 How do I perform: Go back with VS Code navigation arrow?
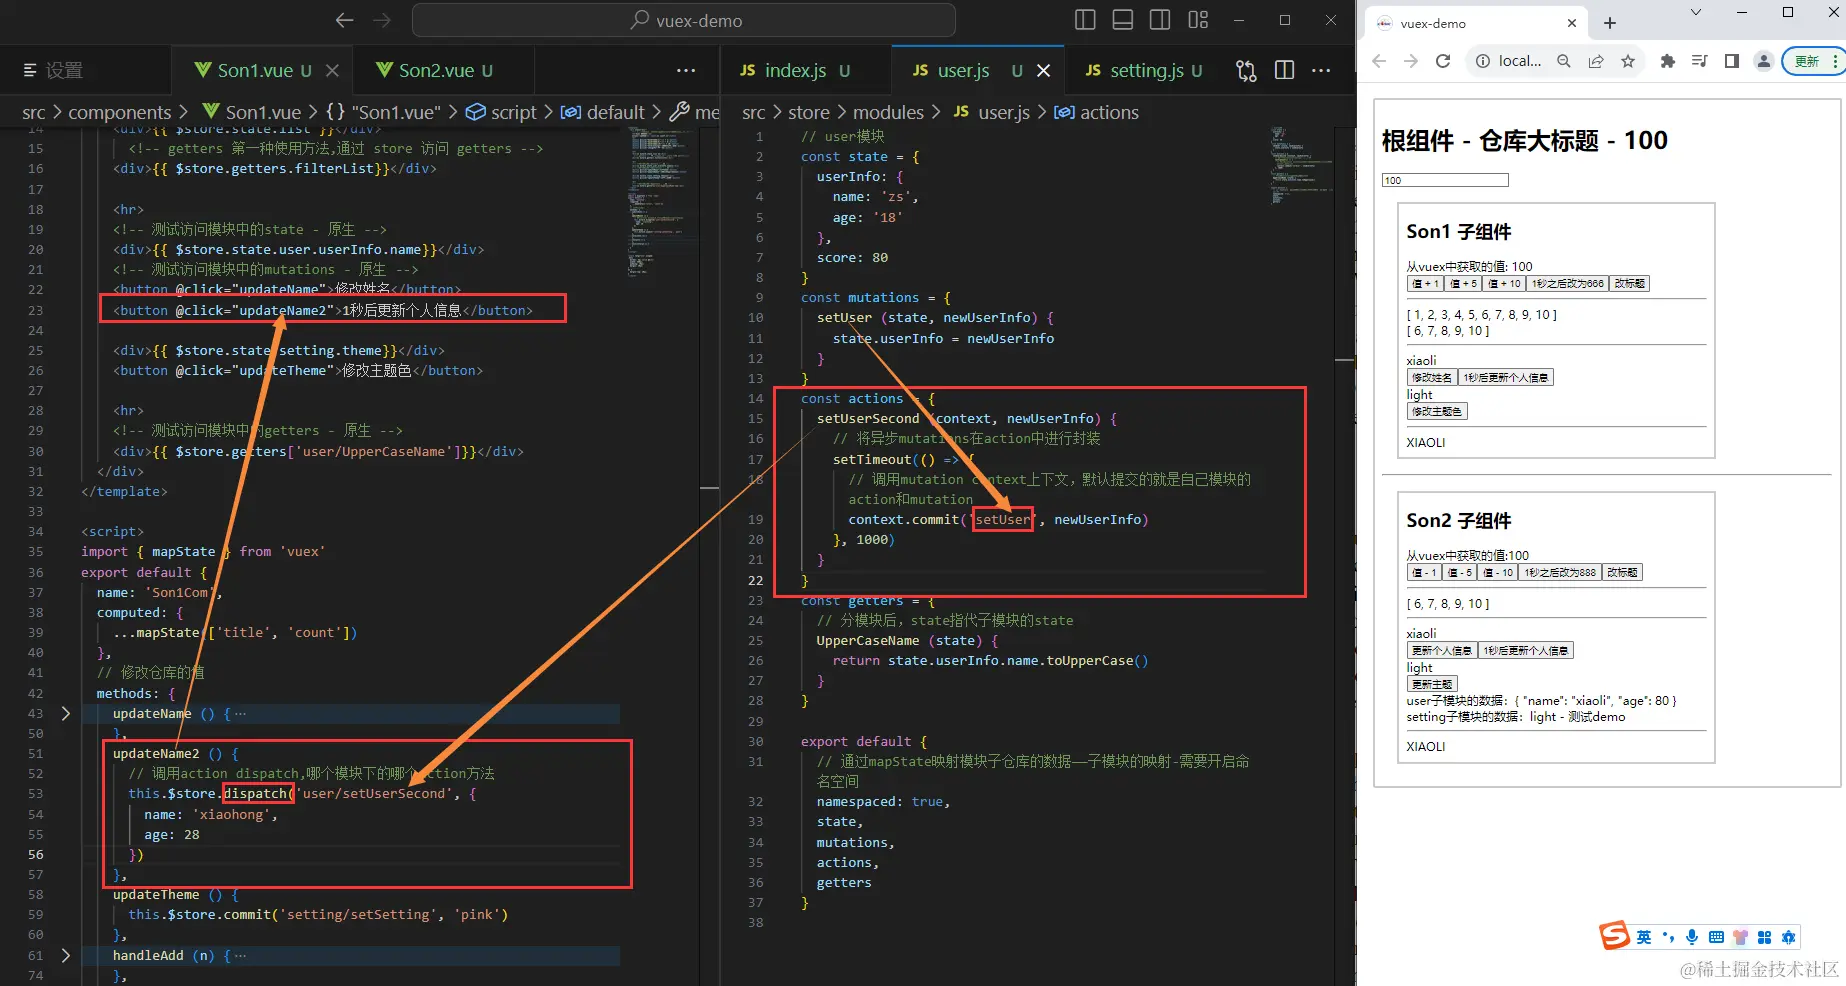tap(345, 20)
